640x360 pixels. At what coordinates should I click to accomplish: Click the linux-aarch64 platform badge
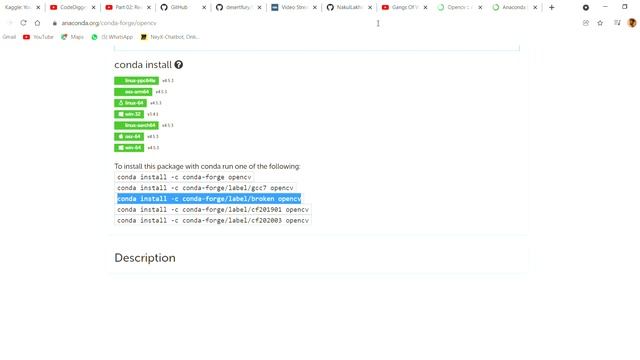(136, 125)
